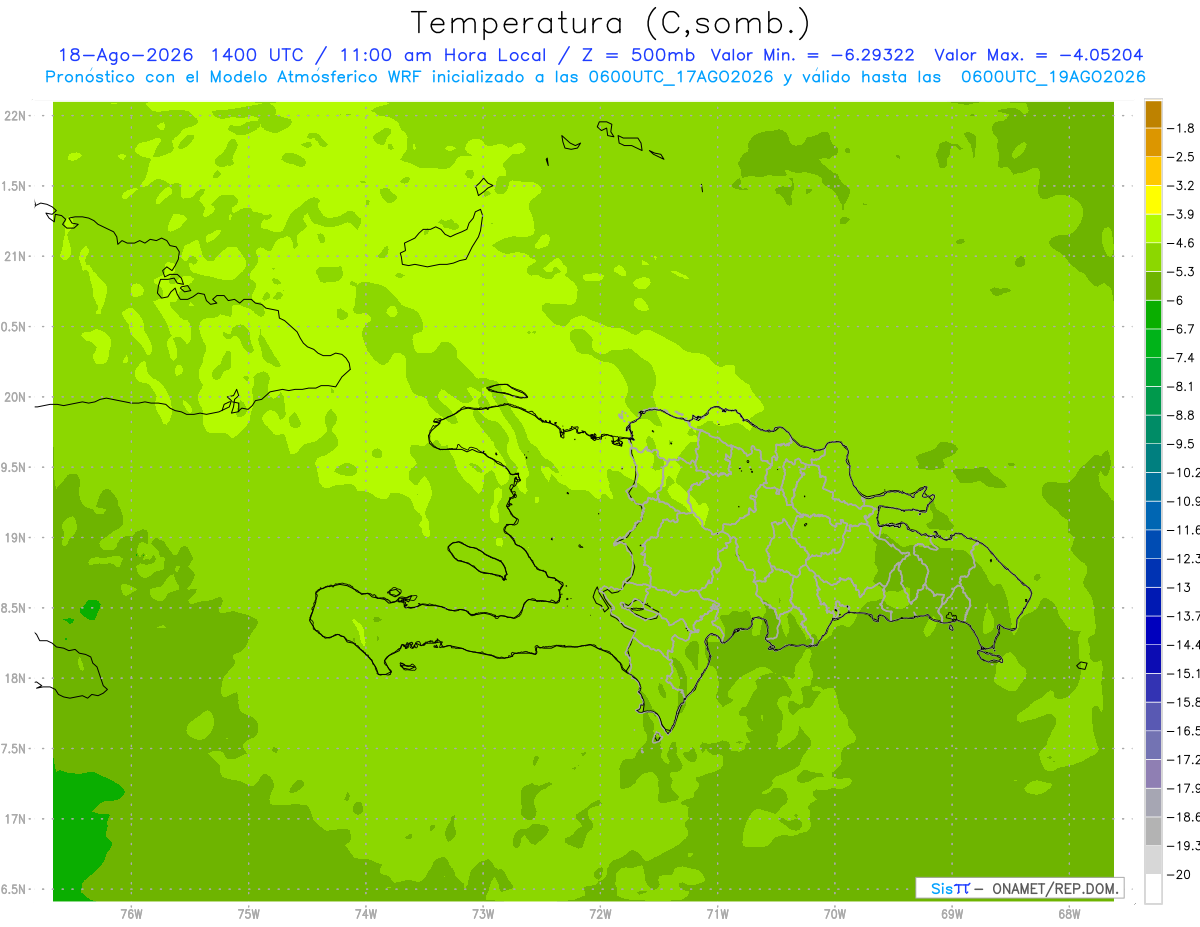Select the '73W' longitude label
The width and height of the screenshot is (1200, 927).
pos(483,913)
